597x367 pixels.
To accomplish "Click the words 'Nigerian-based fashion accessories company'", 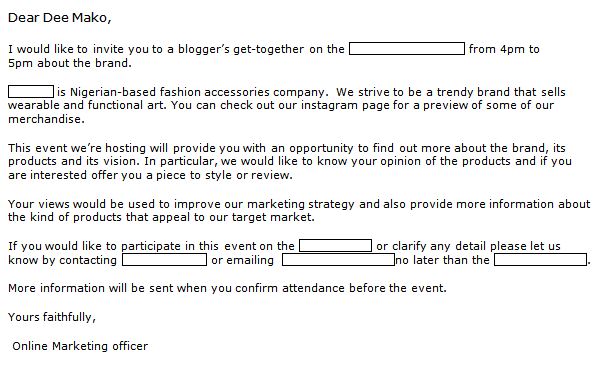I will point(197,92).
